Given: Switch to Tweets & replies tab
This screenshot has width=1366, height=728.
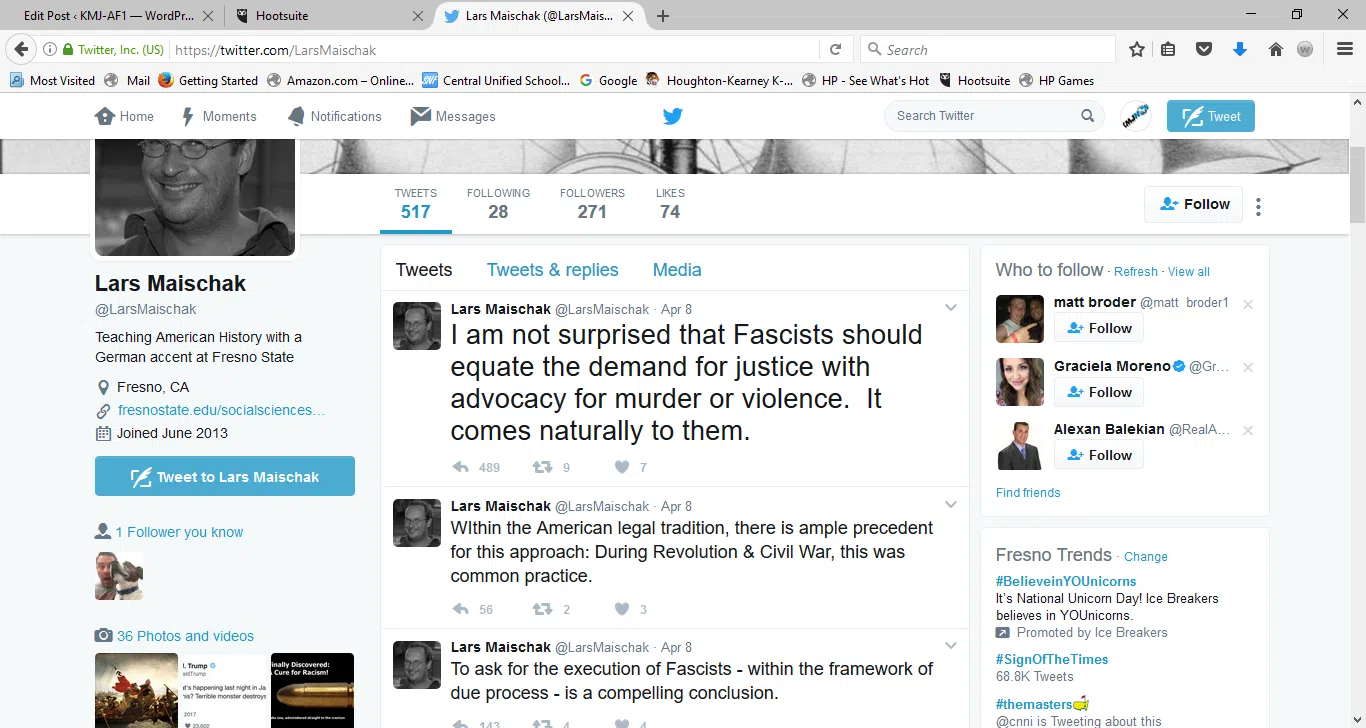Looking at the screenshot, I should pyautogui.click(x=552, y=270).
